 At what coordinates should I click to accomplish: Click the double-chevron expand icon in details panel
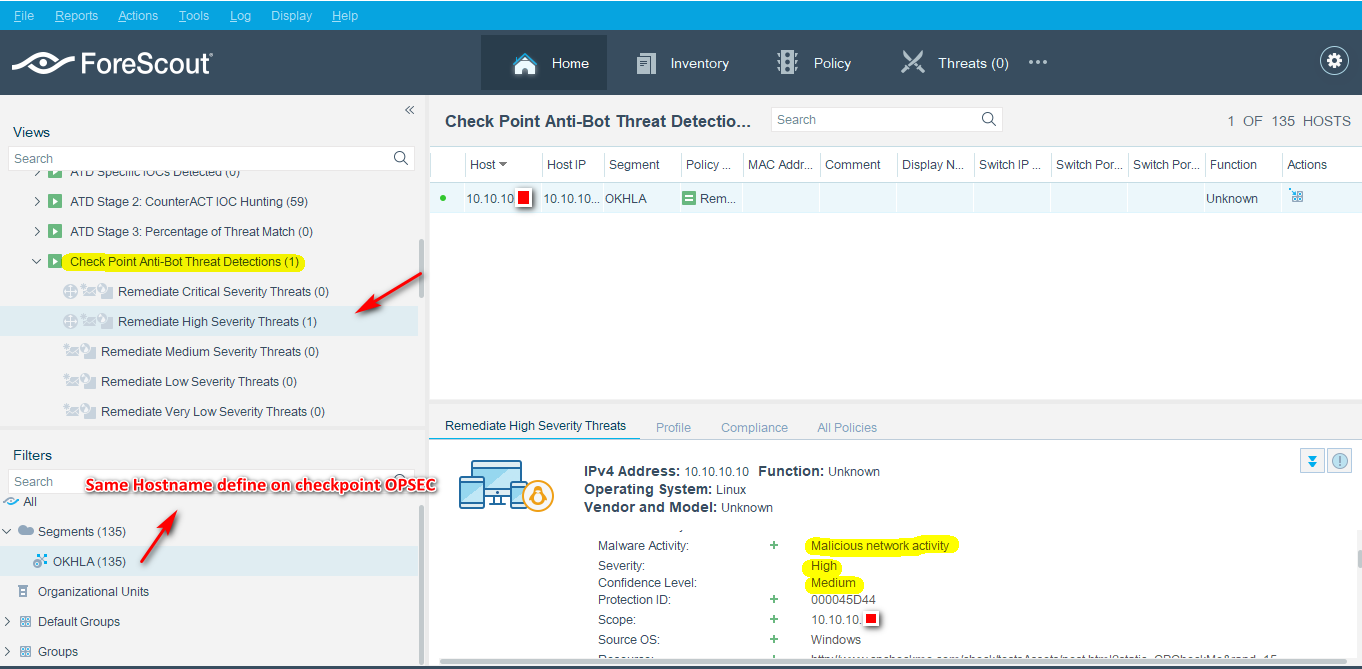click(x=1311, y=460)
